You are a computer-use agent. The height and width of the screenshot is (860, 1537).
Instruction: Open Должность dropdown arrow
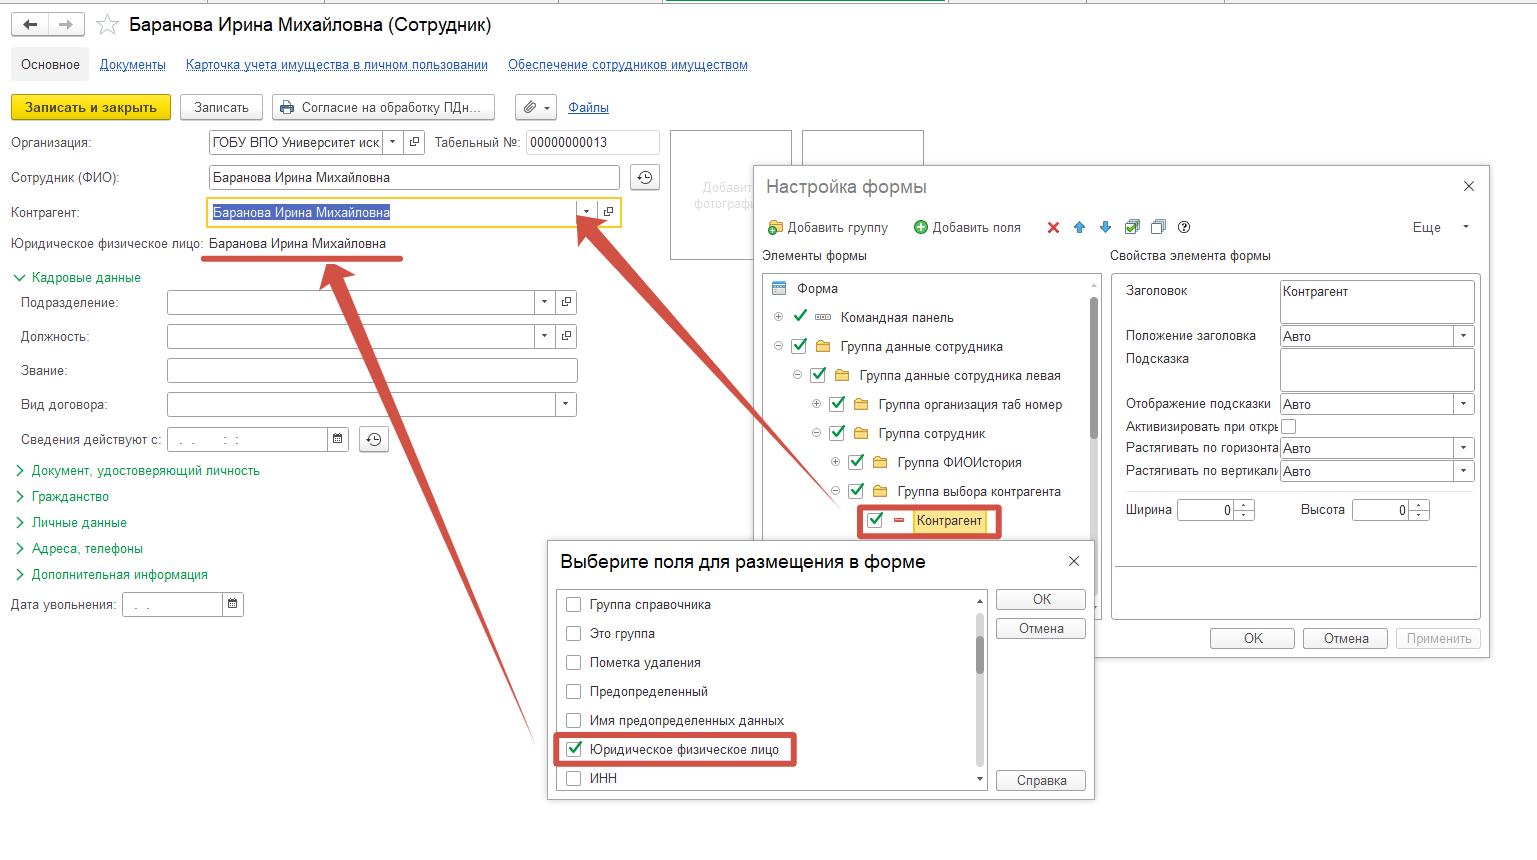(545, 336)
